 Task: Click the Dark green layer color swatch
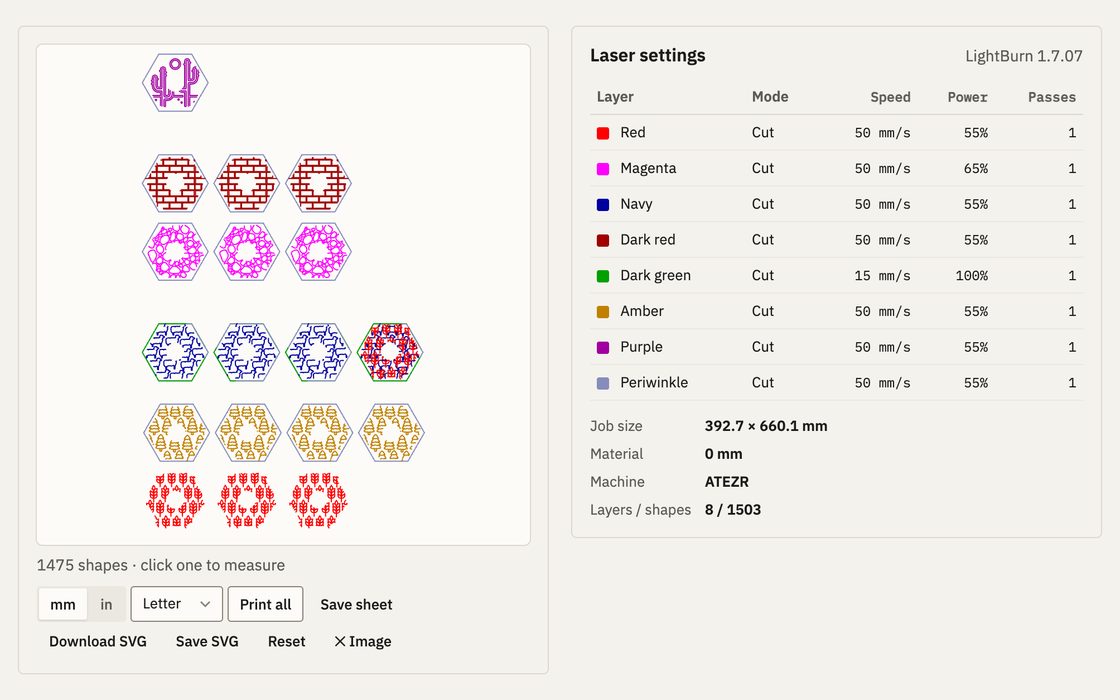pyautogui.click(x=603, y=276)
